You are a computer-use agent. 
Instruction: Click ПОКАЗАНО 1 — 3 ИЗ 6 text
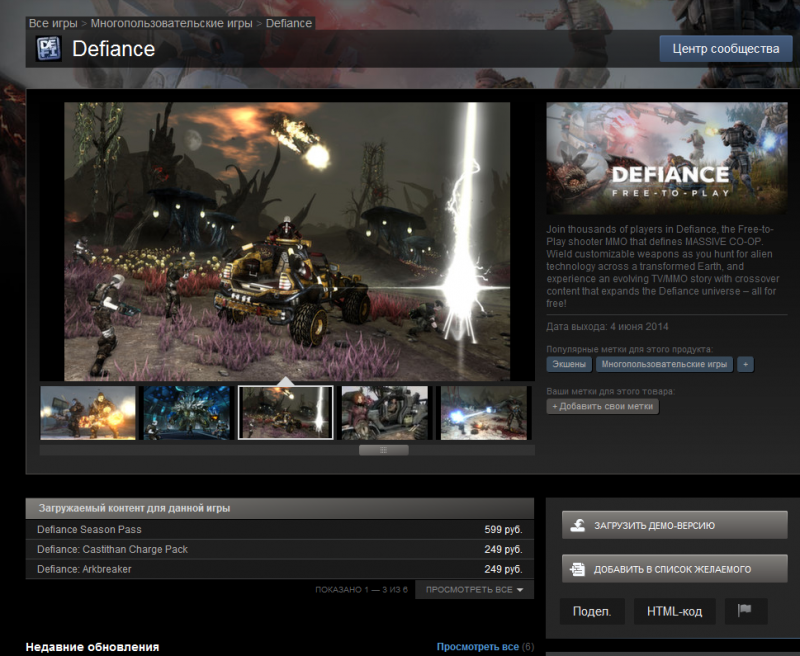pyautogui.click(x=361, y=590)
